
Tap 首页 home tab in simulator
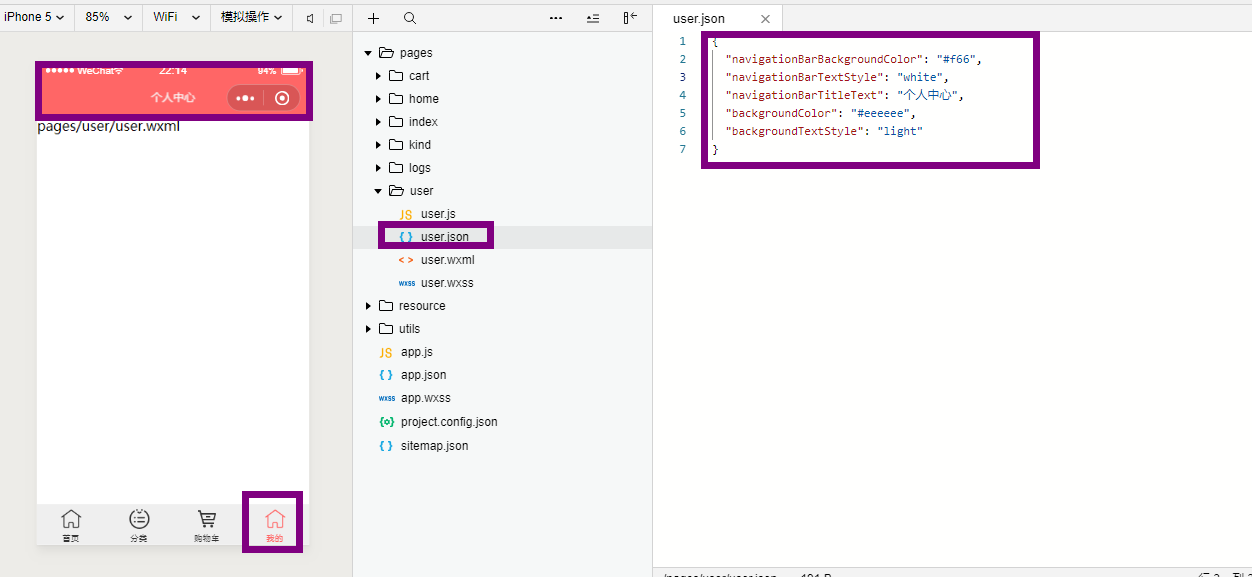tap(71, 525)
